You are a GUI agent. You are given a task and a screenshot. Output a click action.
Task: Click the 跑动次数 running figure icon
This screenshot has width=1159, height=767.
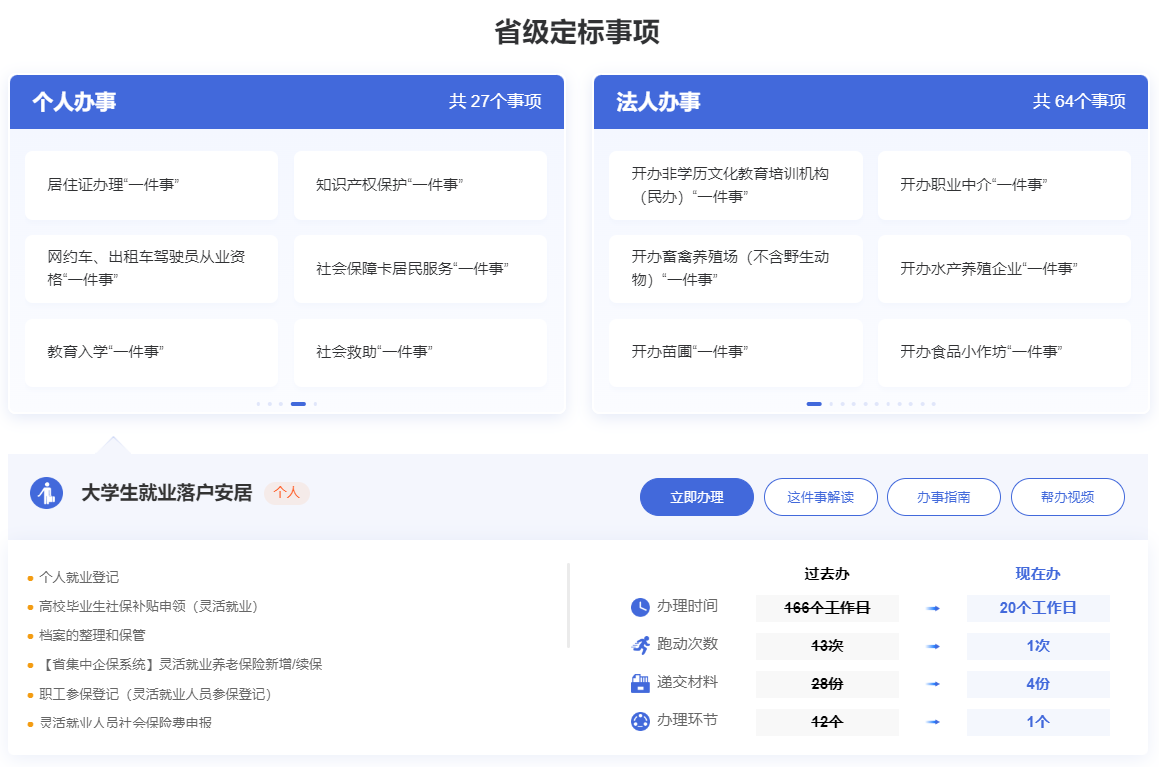640,645
